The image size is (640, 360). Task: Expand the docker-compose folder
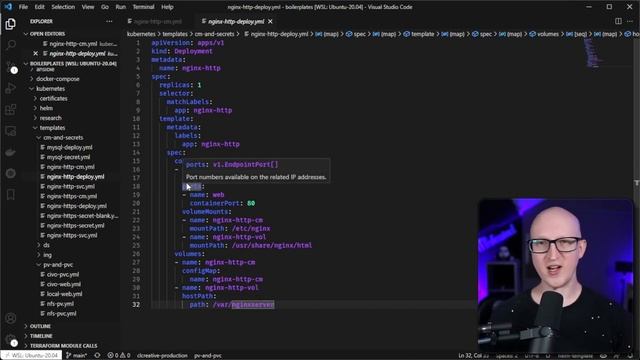tap(58, 79)
